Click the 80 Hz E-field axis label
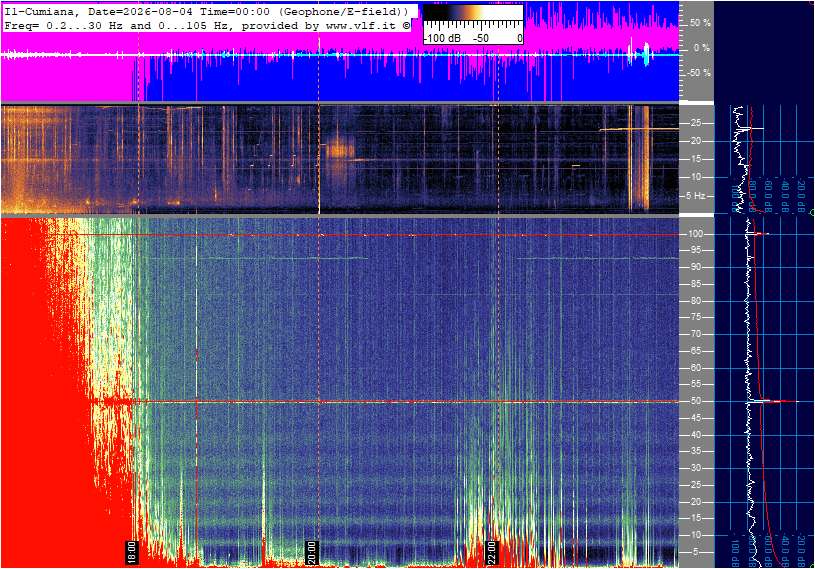This screenshot has width=815, height=569. pyautogui.click(x=695, y=300)
